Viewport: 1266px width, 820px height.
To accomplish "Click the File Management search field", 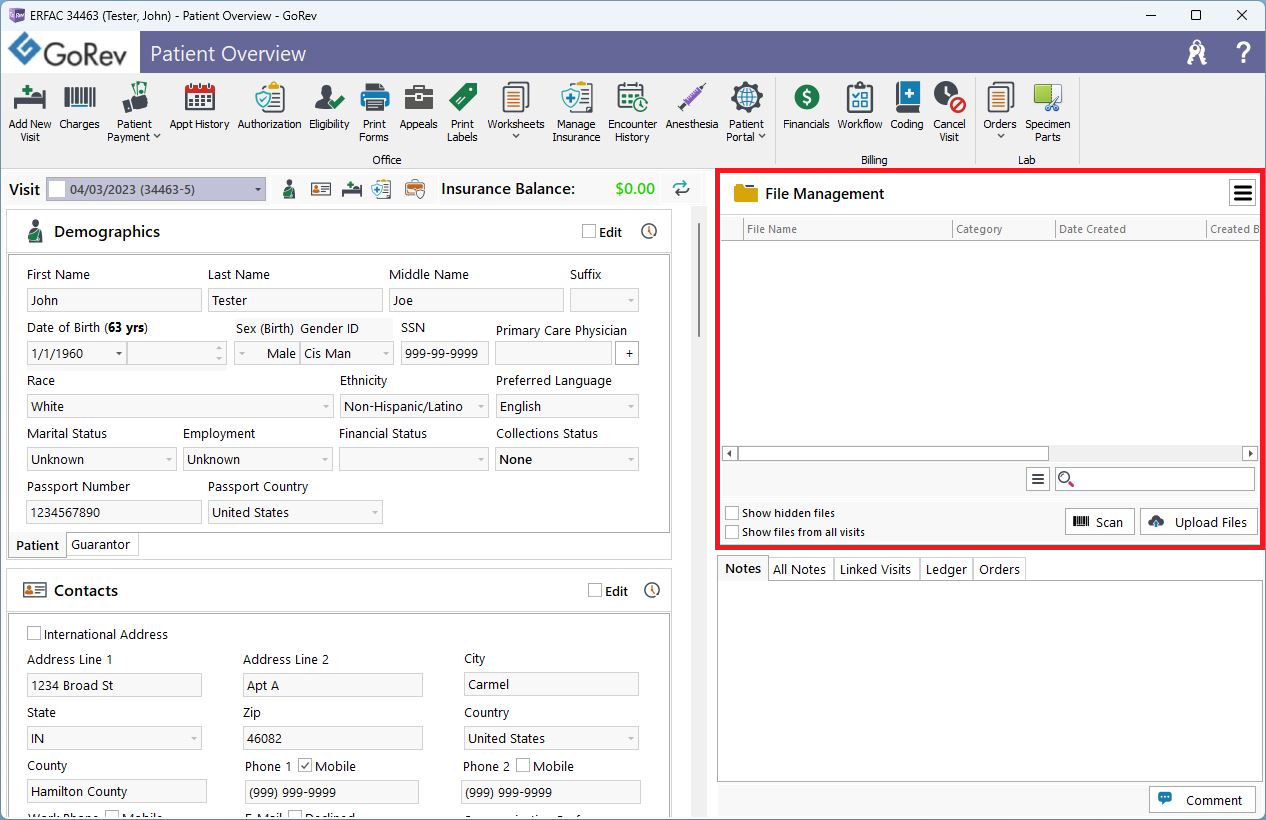I will tap(1155, 479).
